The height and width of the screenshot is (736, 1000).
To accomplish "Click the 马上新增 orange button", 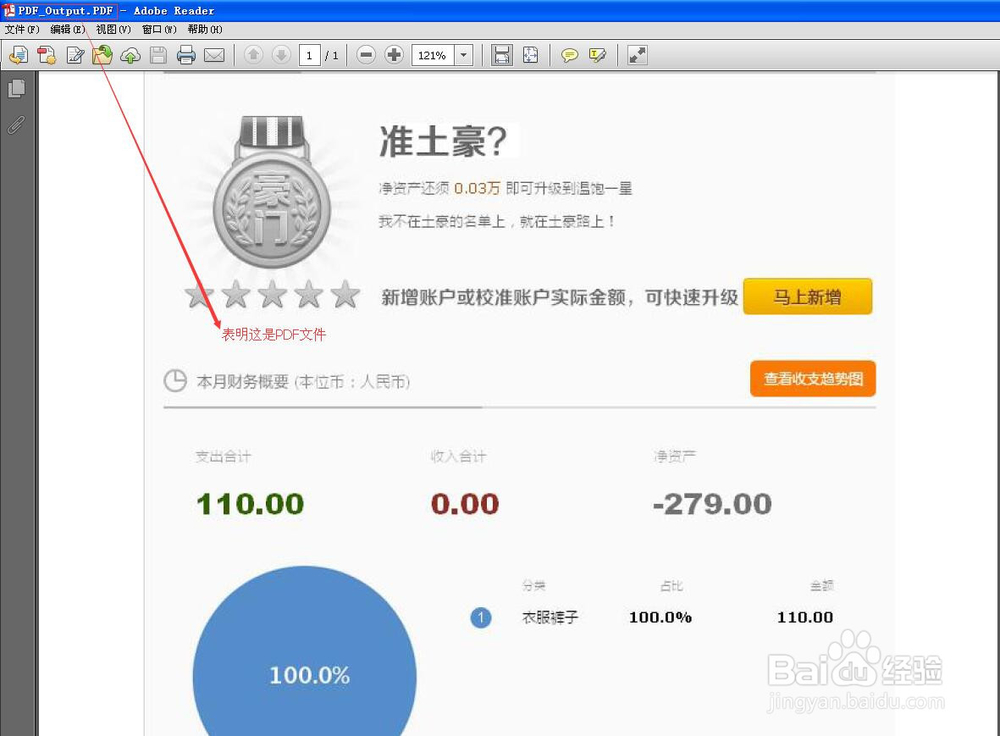I will (808, 296).
